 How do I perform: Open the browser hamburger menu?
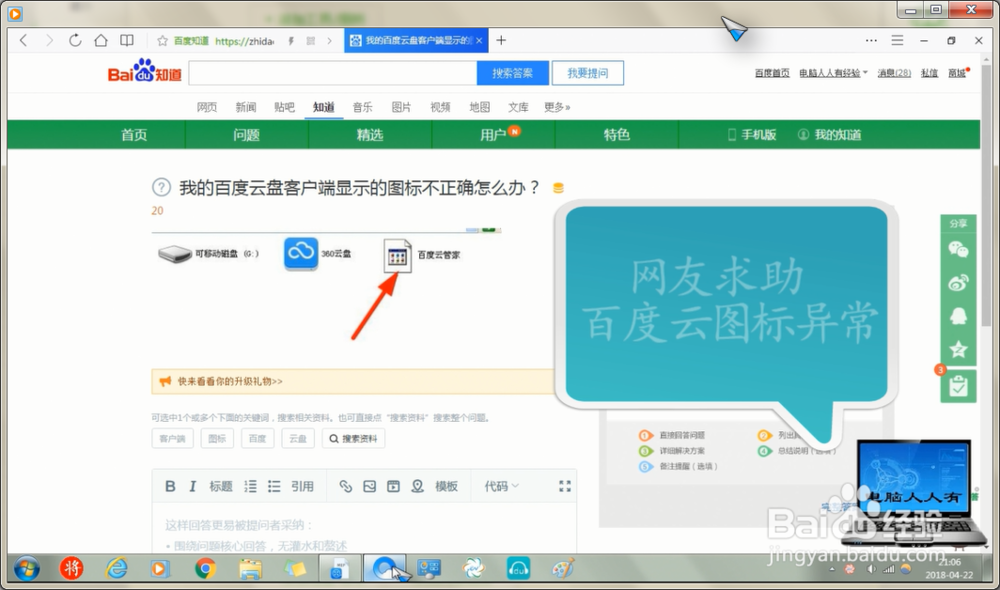[897, 40]
